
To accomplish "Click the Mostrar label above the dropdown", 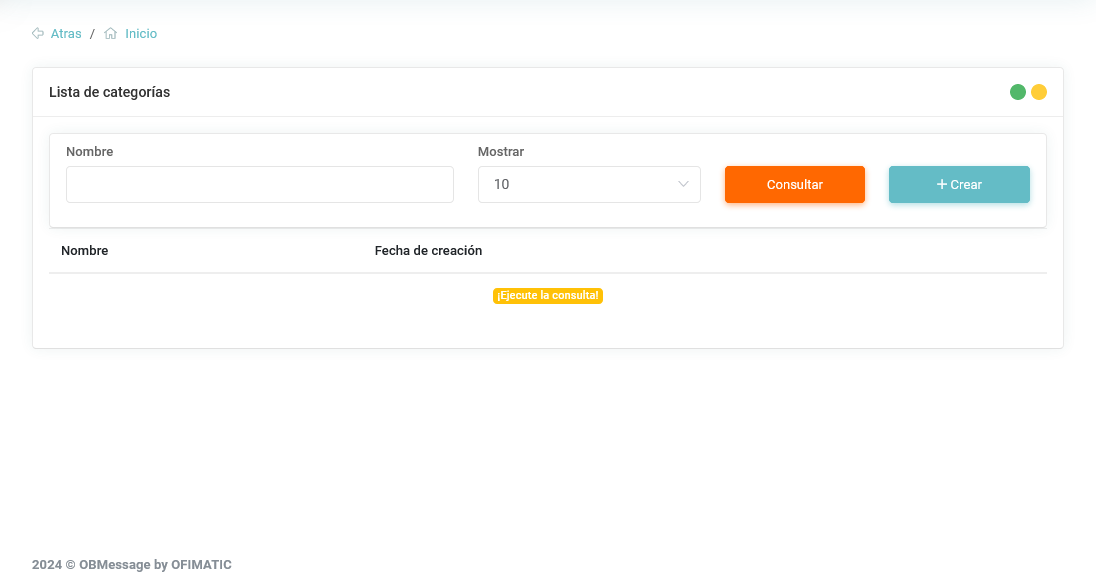I will (x=501, y=152).
